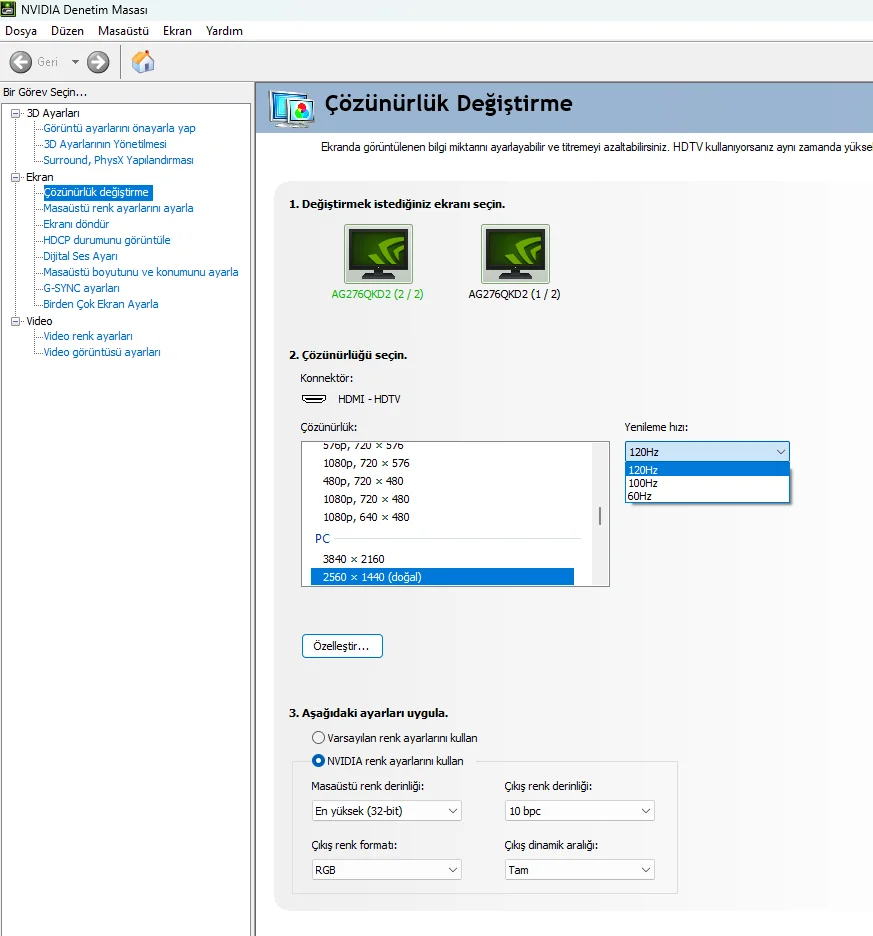Screen dimensions: 873x936
Task: Choose 100Hz in refresh rate list
Action: point(707,483)
